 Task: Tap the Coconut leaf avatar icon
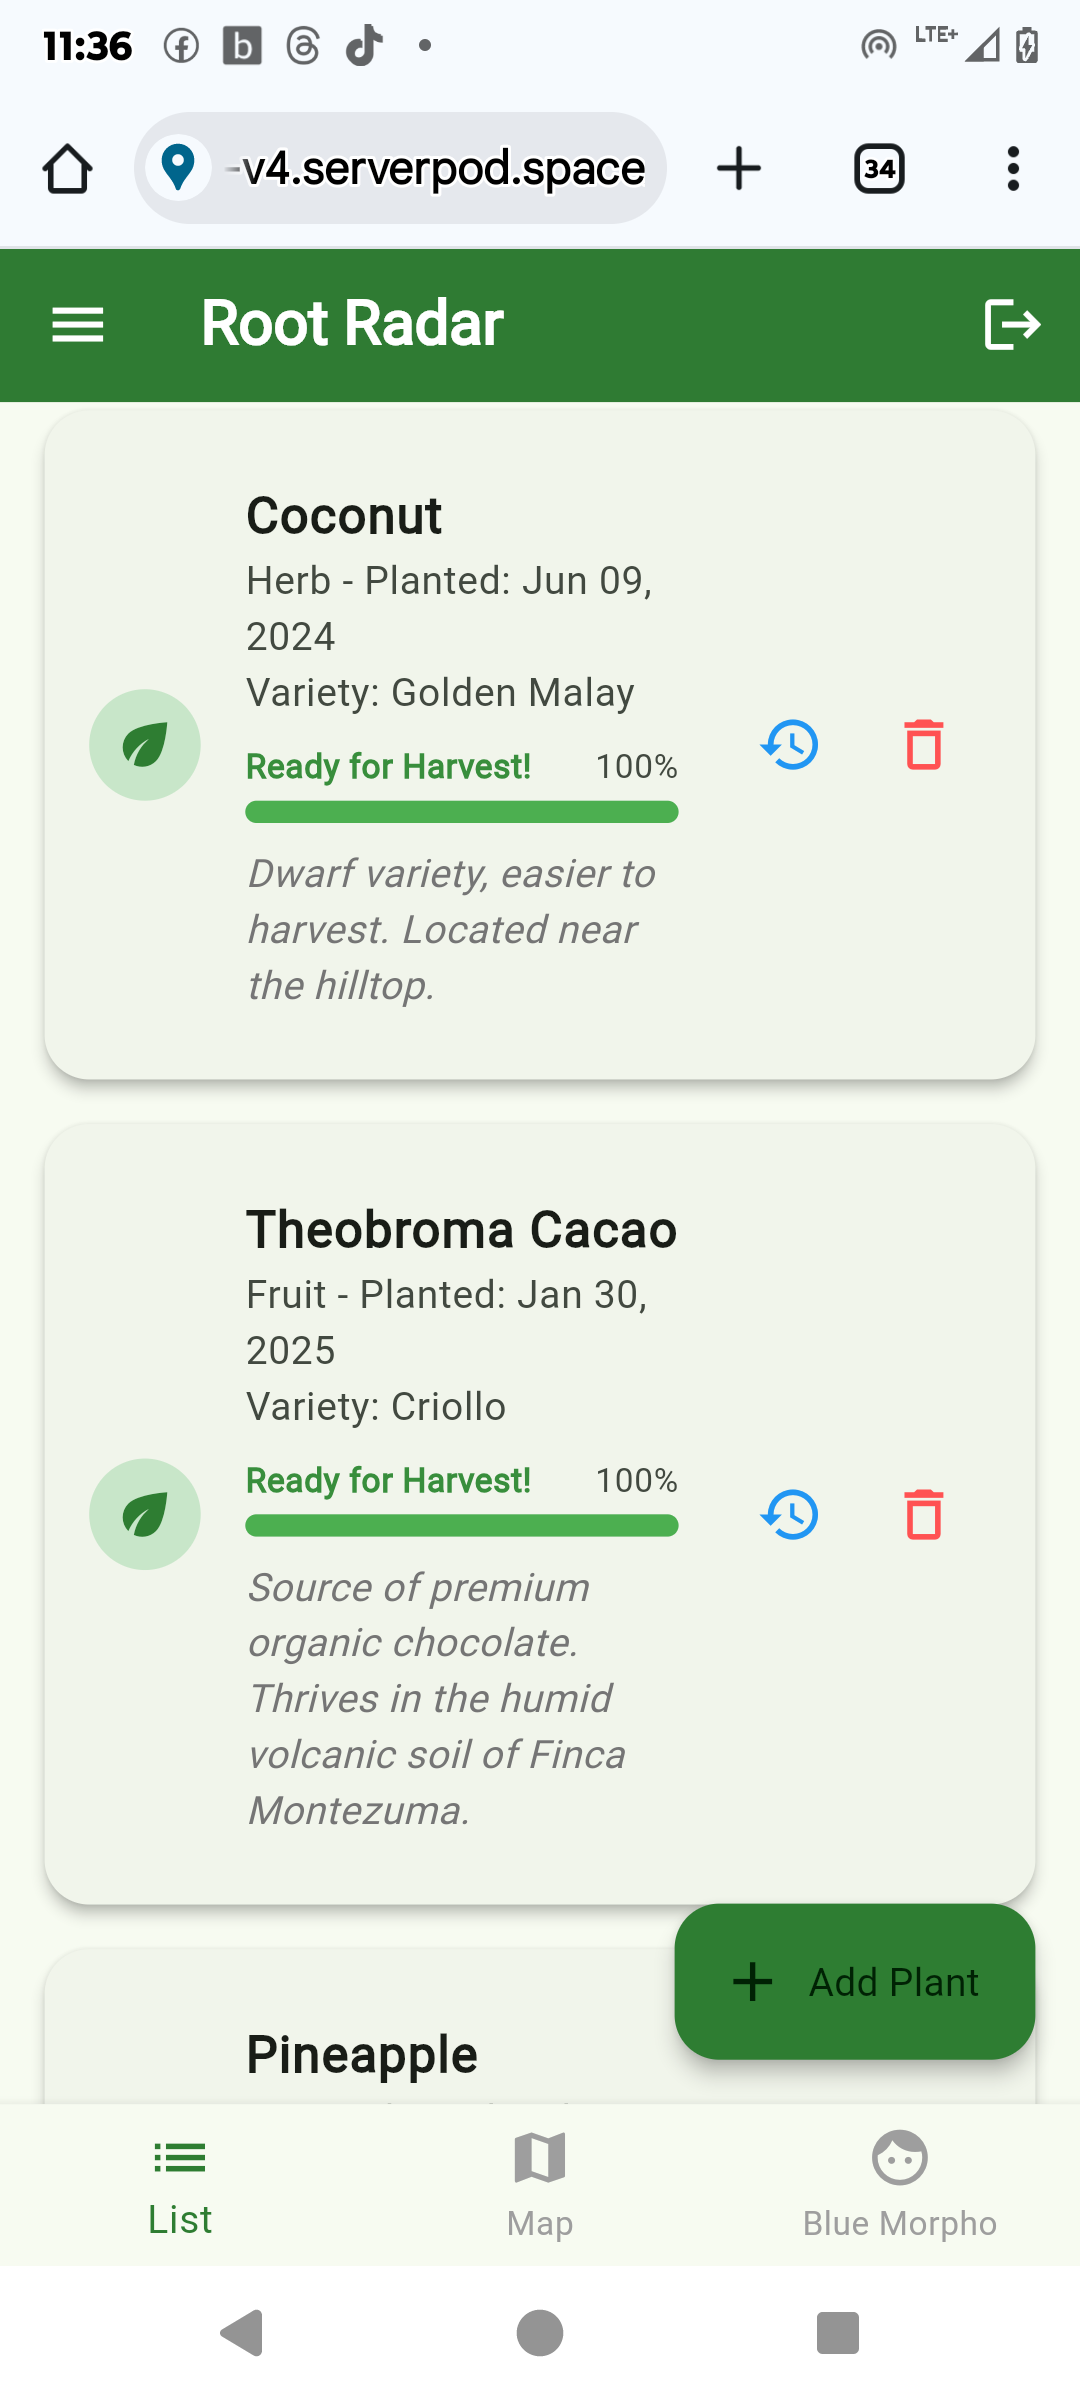click(145, 745)
